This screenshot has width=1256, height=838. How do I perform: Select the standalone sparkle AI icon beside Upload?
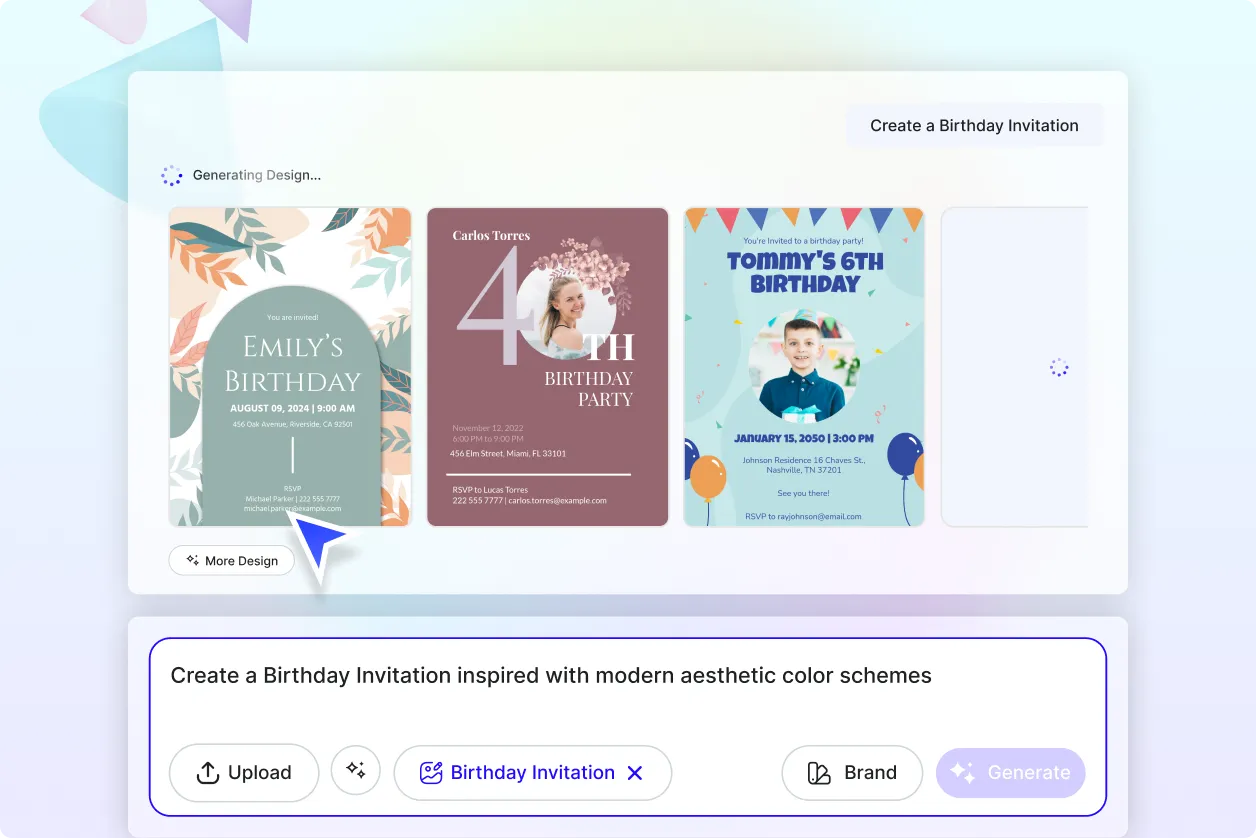[356, 770]
